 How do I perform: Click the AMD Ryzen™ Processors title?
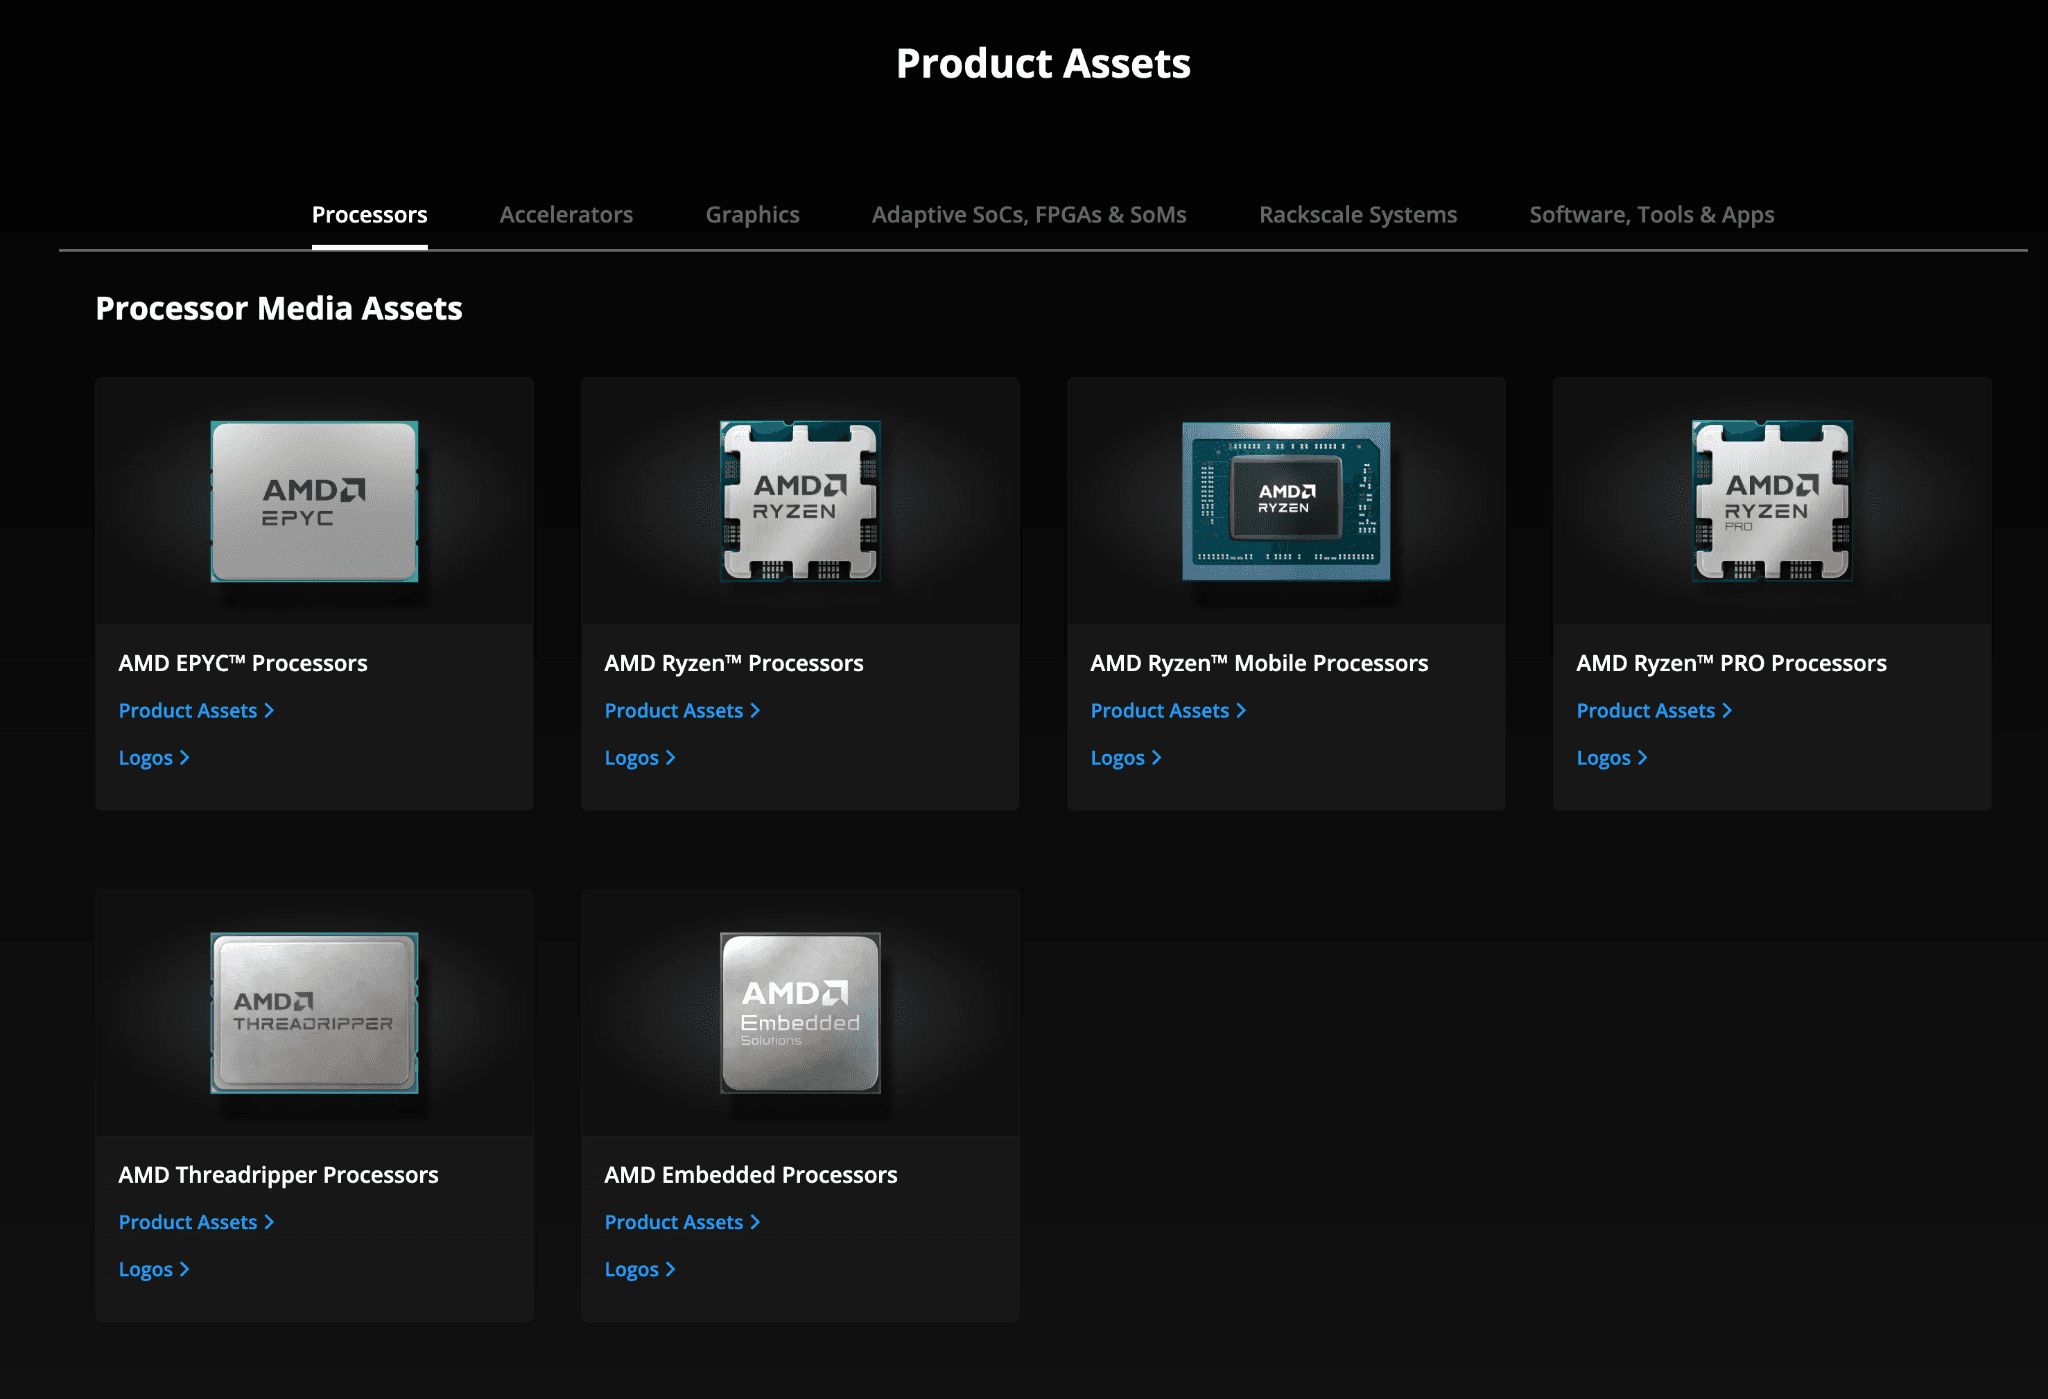tap(734, 663)
